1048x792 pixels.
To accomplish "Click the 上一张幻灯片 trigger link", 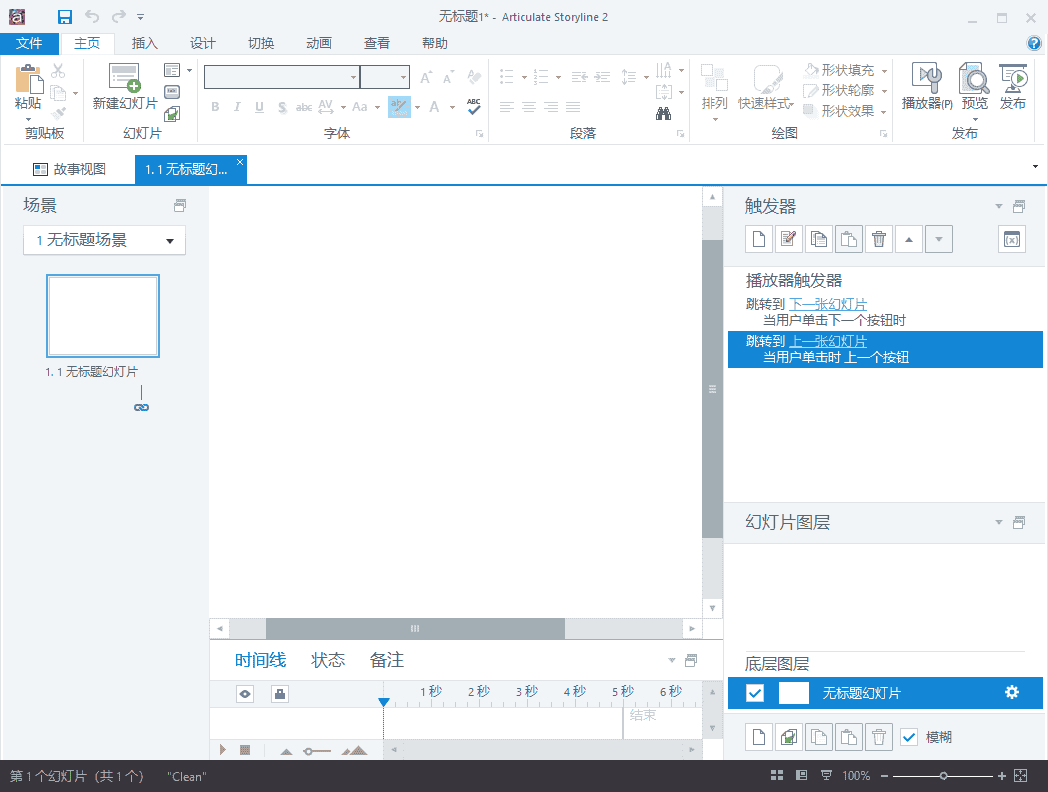I will click(827, 340).
